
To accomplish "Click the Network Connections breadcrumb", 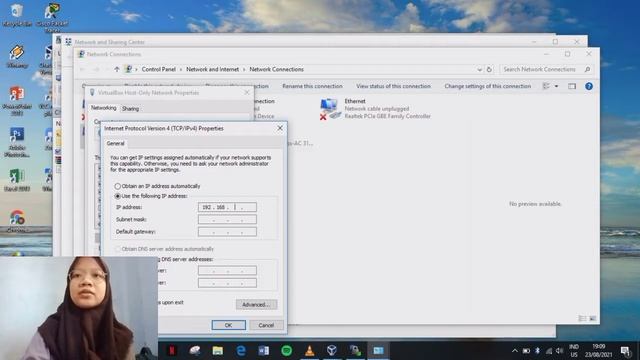I will [276, 69].
